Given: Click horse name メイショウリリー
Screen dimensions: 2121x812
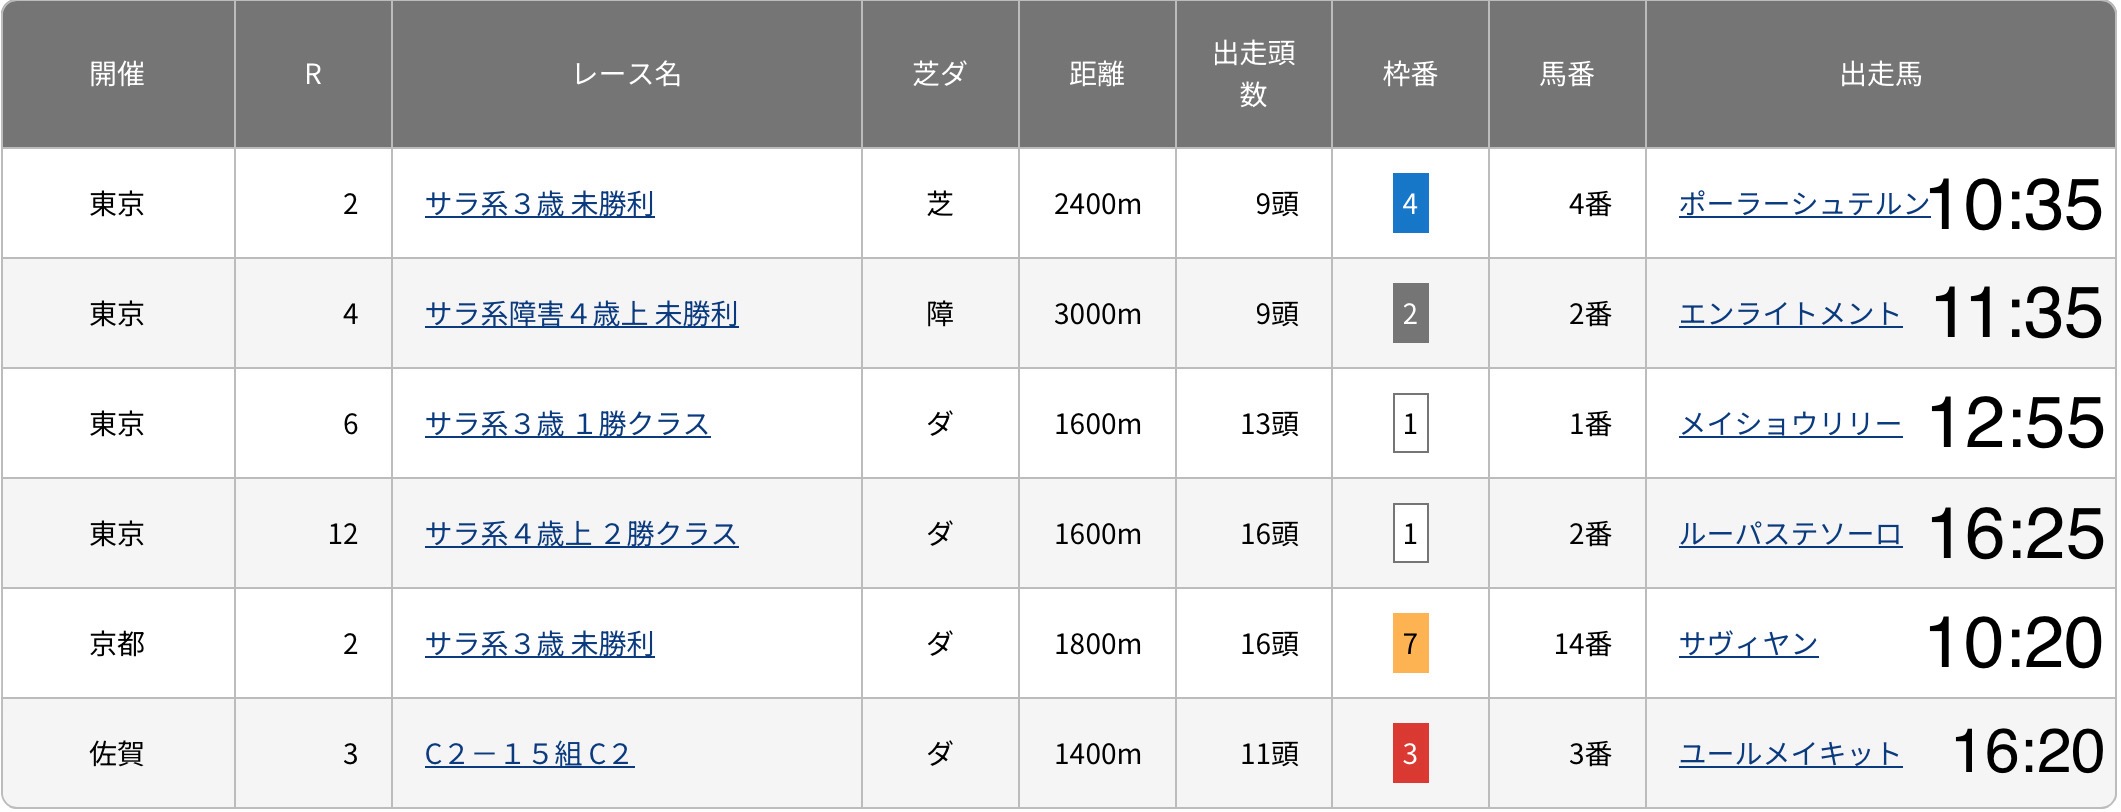Looking at the screenshot, I should point(1790,424).
